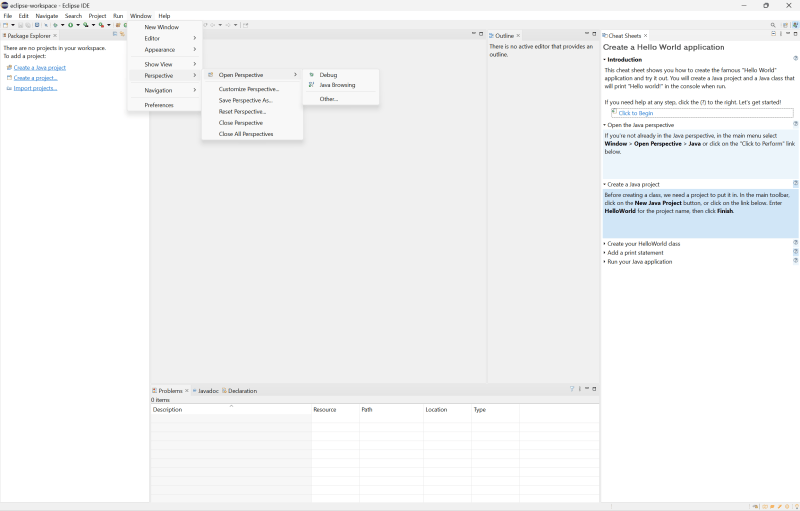The height and width of the screenshot is (511, 800).
Task: Click the Import projects... link
Action: 35,88
